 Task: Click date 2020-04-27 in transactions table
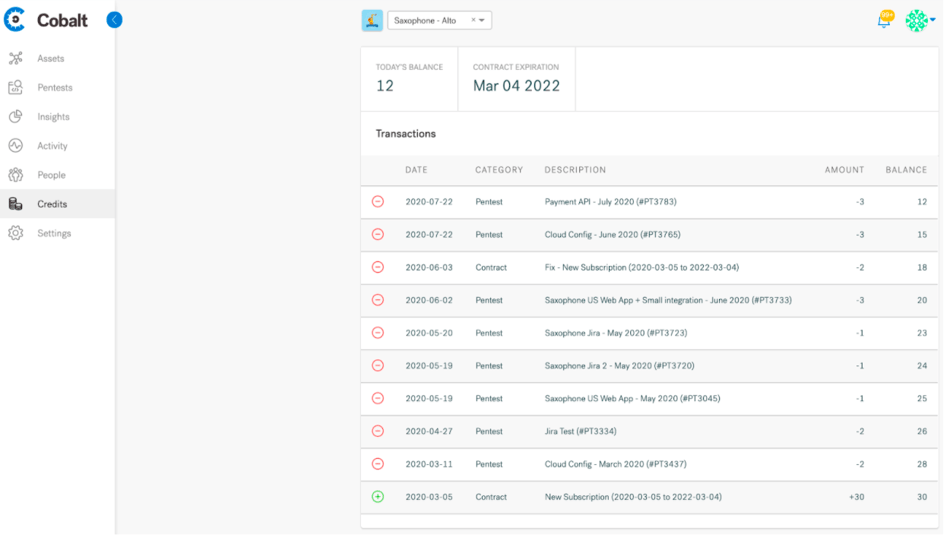point(429,431)
